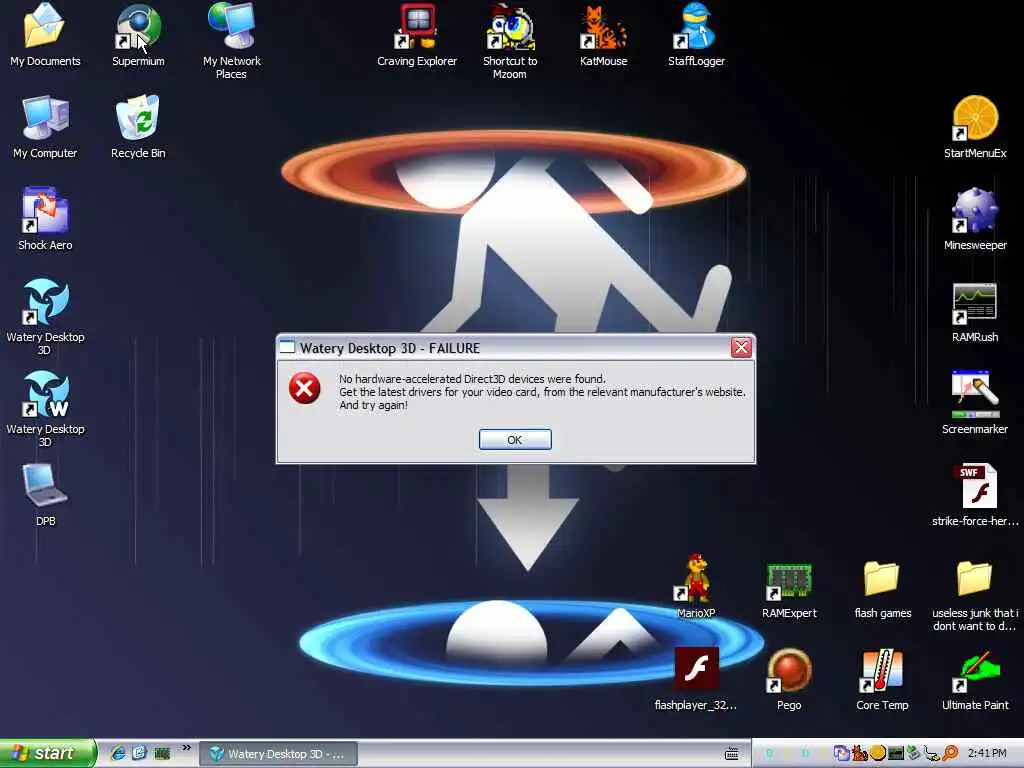Select the RAMRush desktop shortcut
1024x768 pixels.
pos(975,312)
